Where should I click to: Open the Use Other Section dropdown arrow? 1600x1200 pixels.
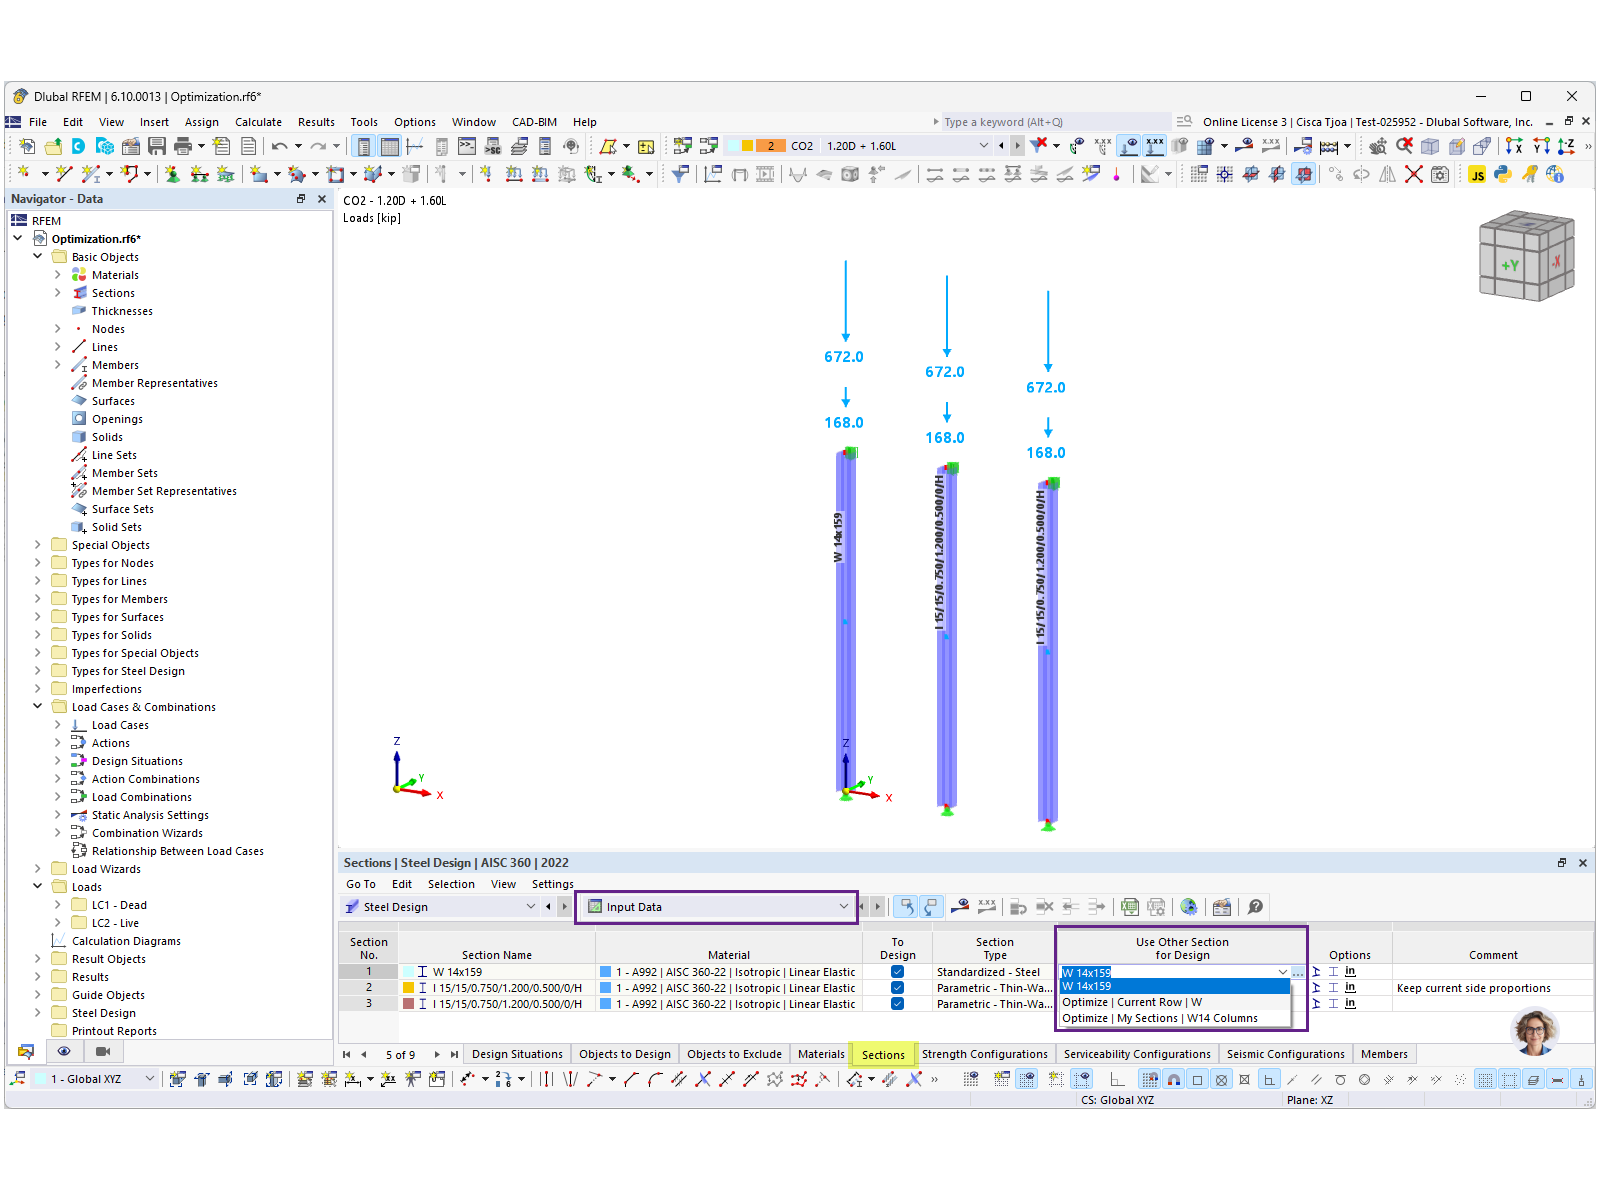point(1282,972)
